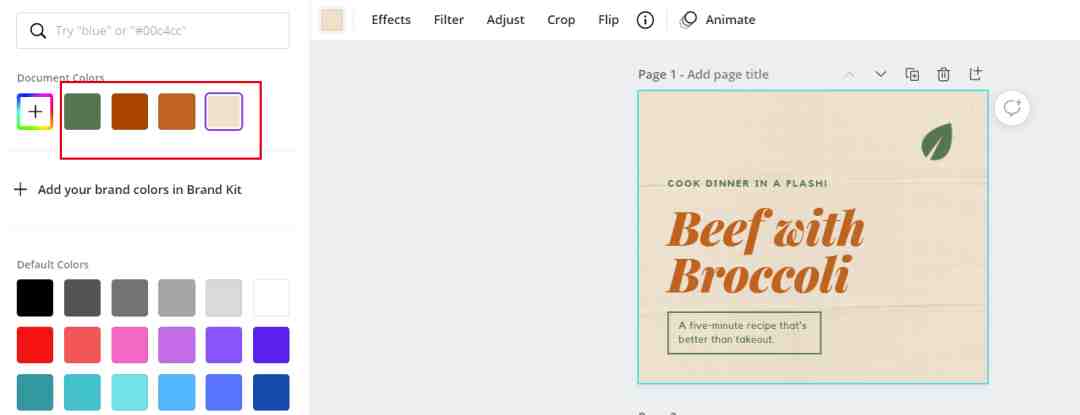Choose Crop in the toolbar

tap(561, 20)
